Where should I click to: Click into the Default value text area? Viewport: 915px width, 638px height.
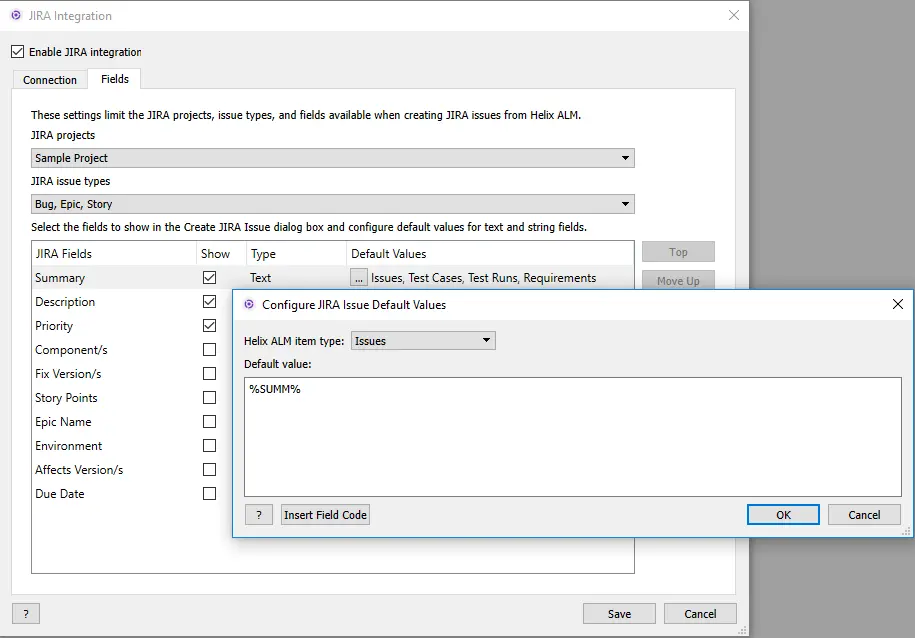click(572, 437)
